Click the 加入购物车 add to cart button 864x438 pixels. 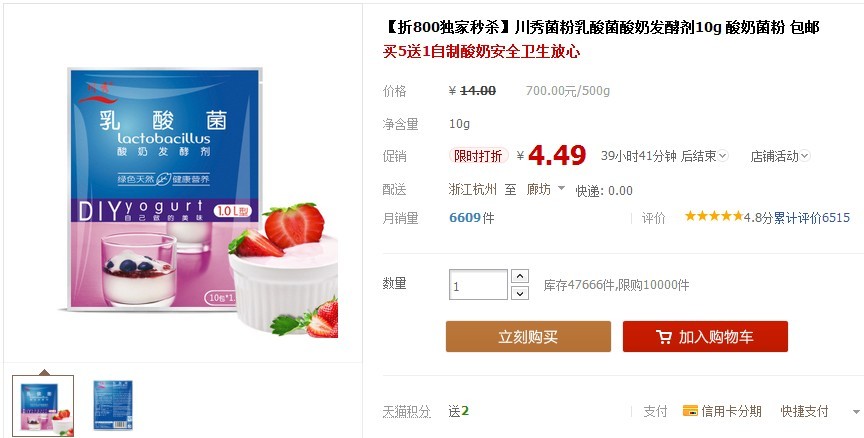705,336
